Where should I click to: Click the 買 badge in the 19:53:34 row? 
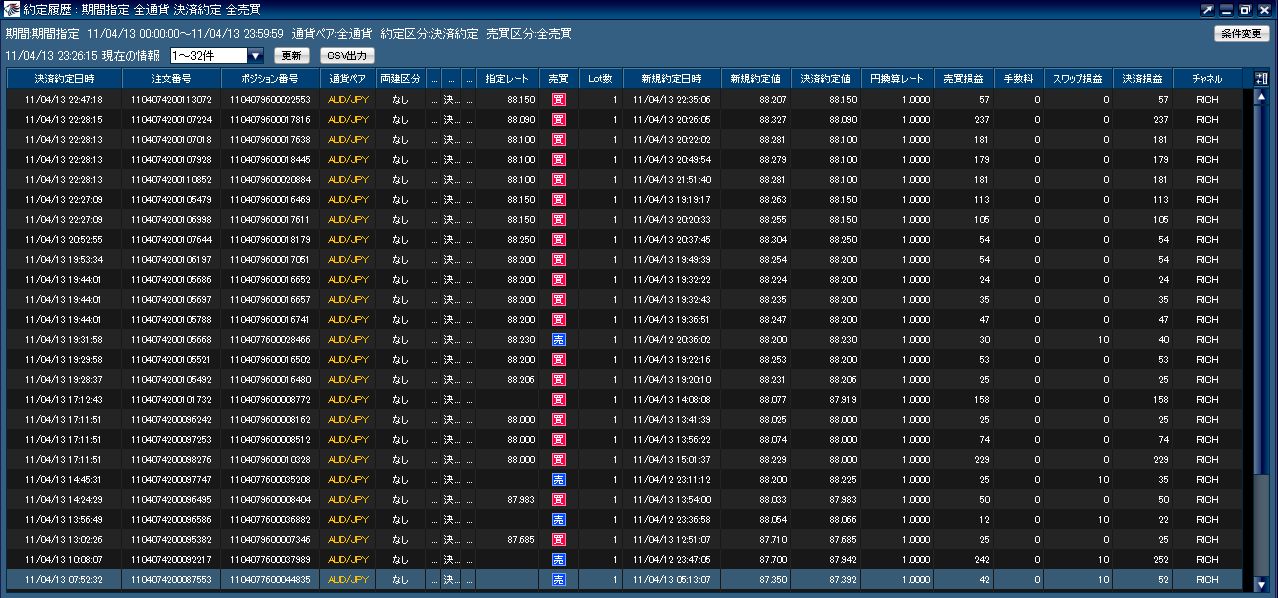click(x=559, y=260)
